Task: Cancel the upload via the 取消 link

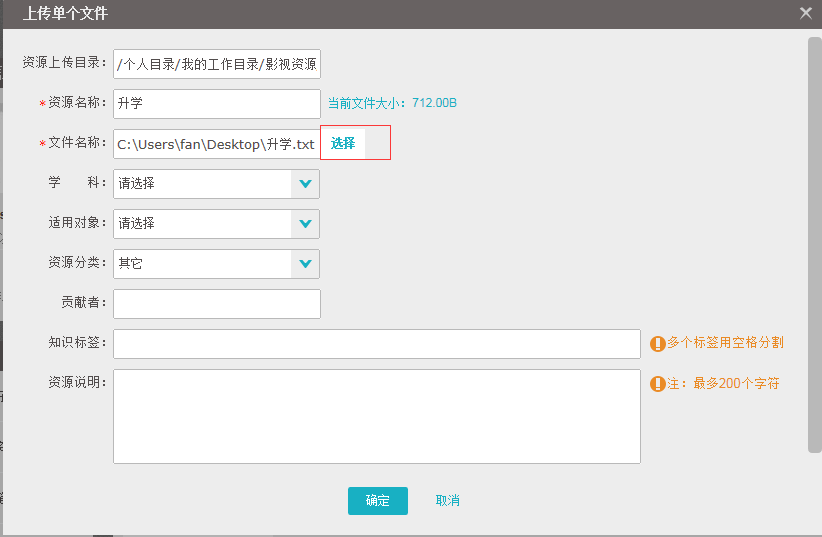Action: tap(447, 501)
